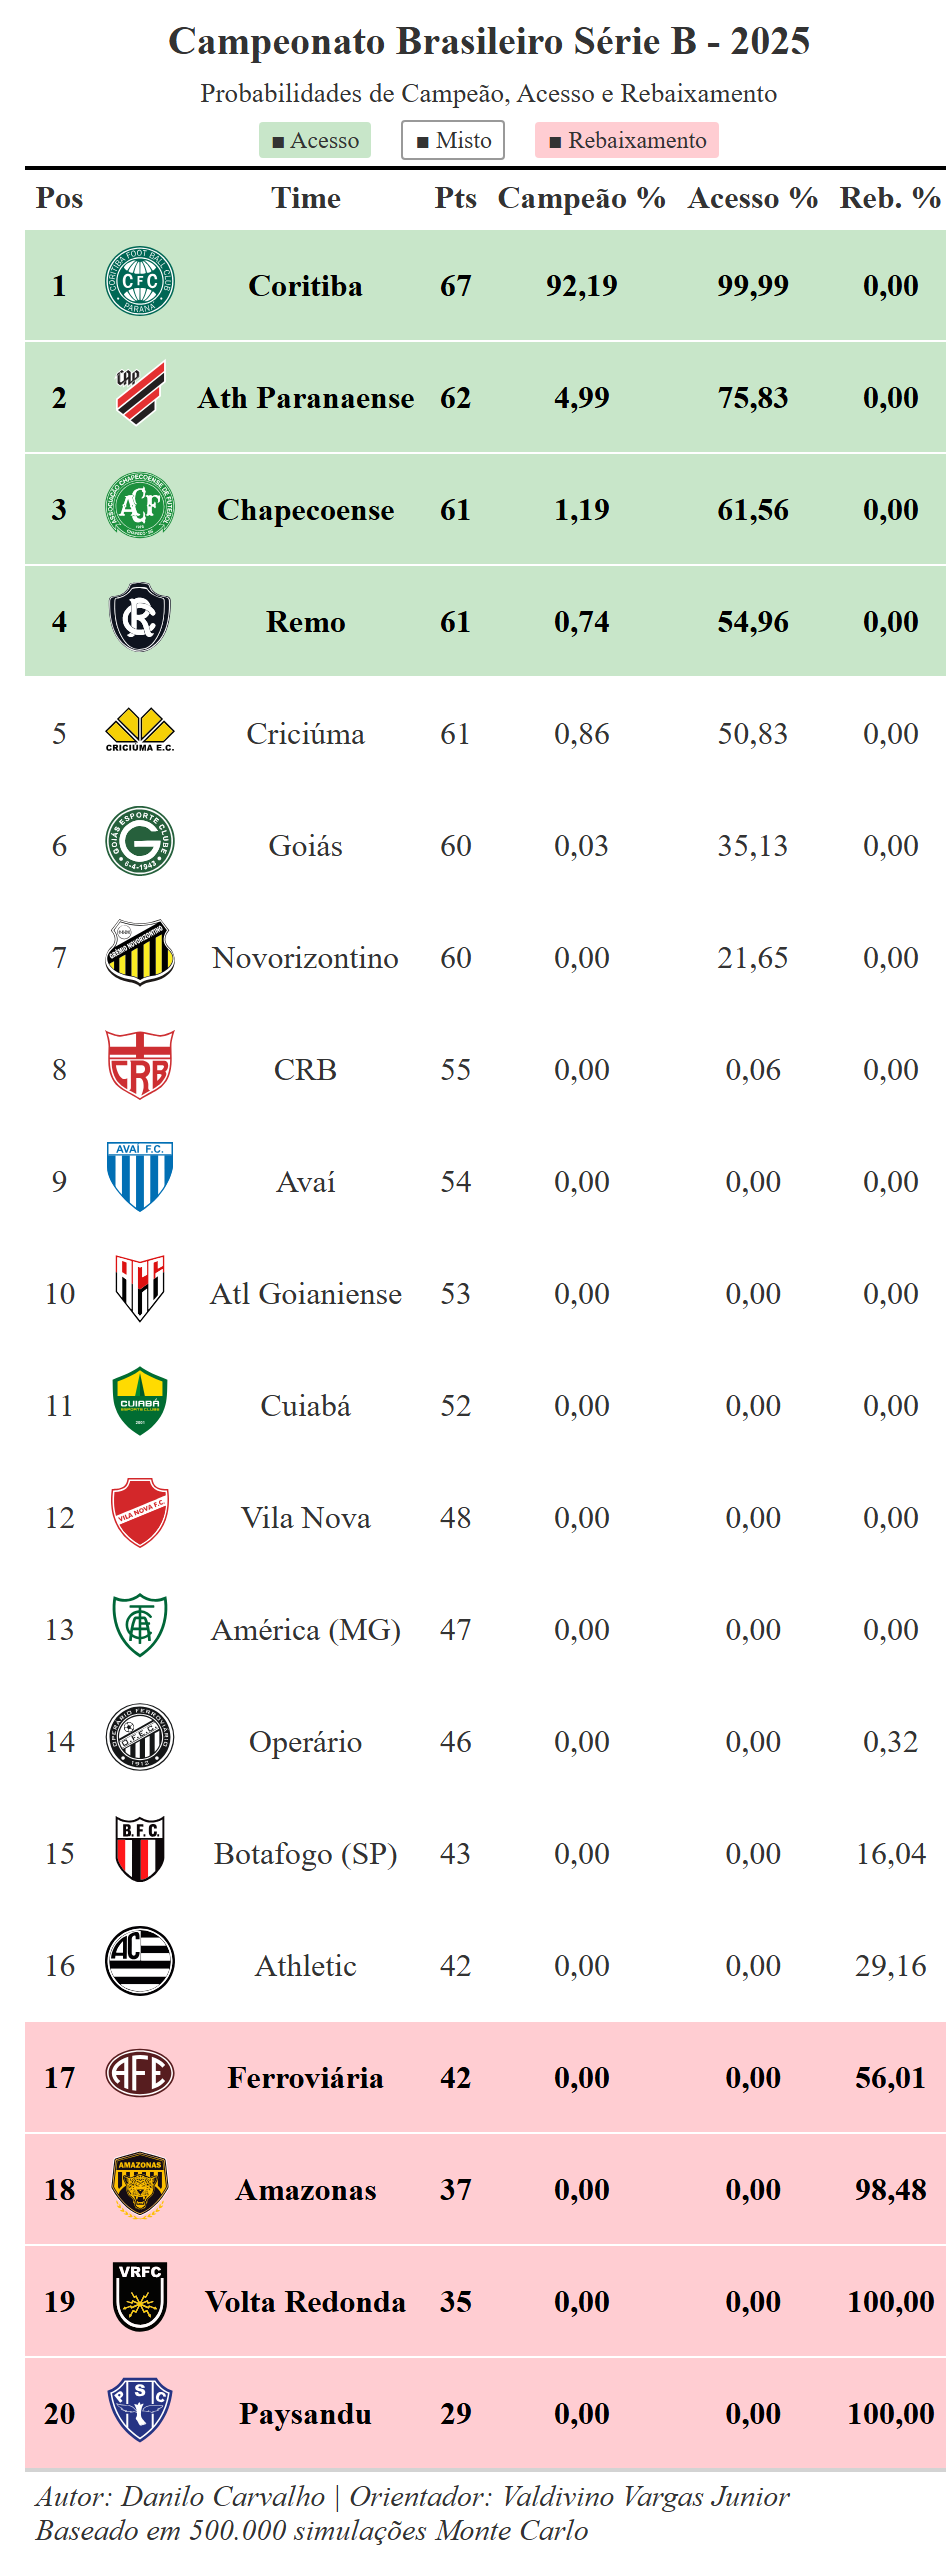Click the Pts column header

tap(455, 198)
